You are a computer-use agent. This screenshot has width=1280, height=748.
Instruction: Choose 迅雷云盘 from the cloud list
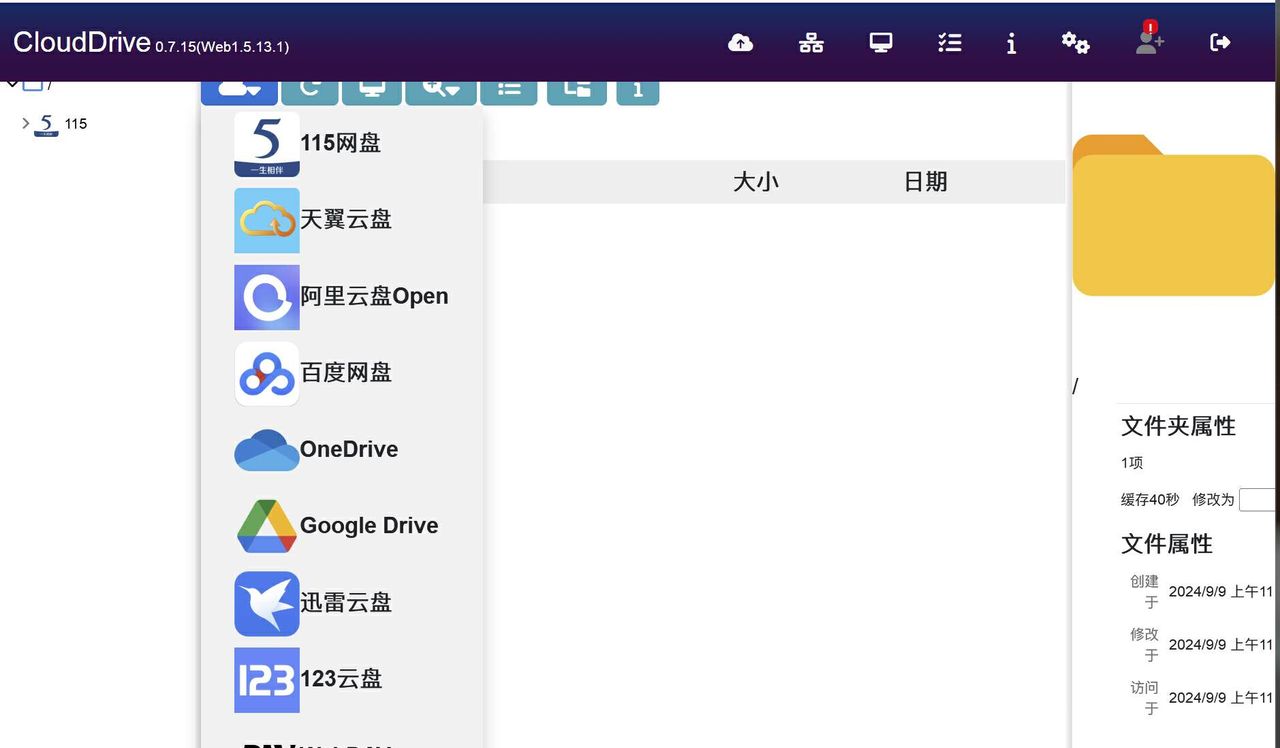point(341,603)
